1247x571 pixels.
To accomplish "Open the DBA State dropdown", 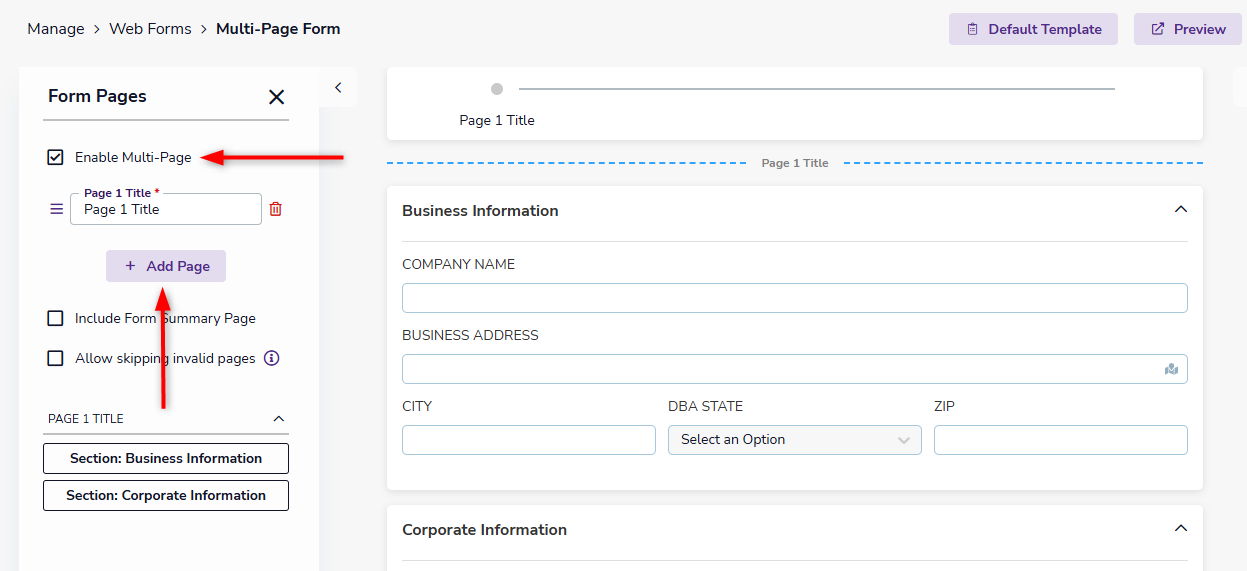I will [x=795, y=440].
